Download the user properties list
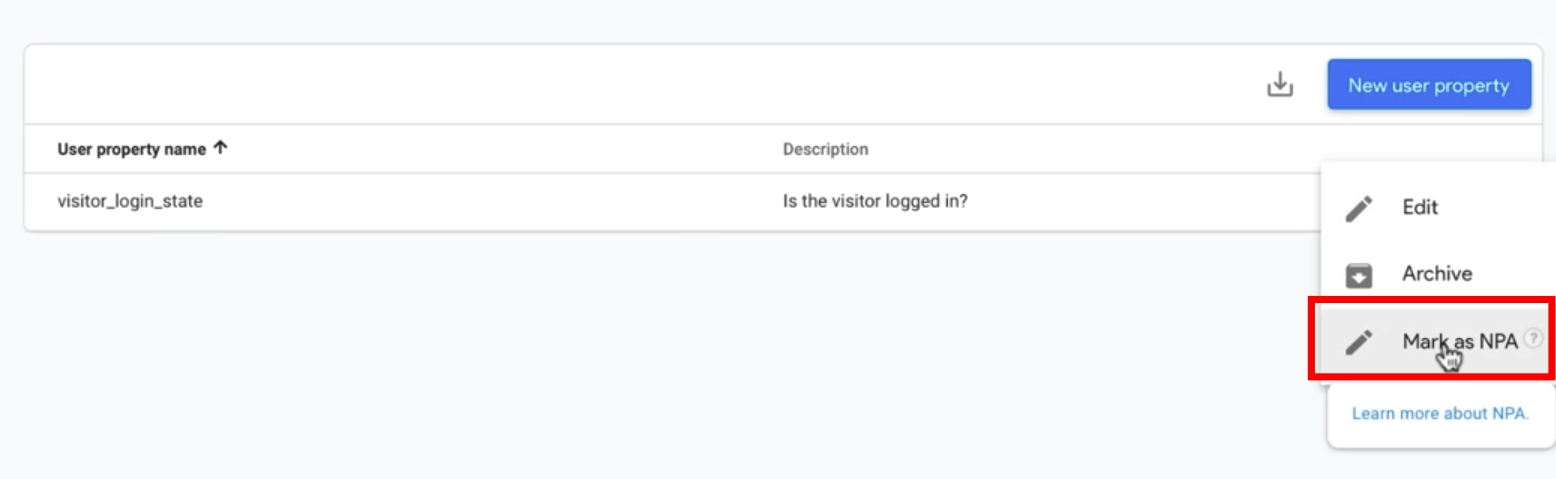 1280,85
